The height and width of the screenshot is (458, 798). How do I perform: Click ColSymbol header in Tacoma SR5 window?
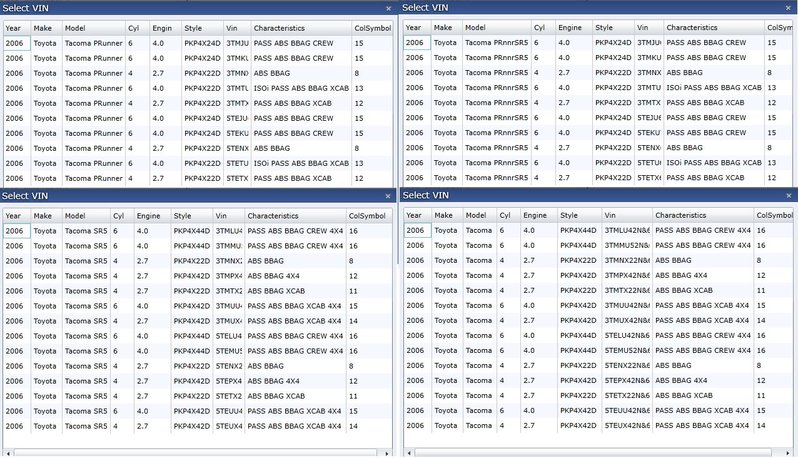[x=368, y=216]
